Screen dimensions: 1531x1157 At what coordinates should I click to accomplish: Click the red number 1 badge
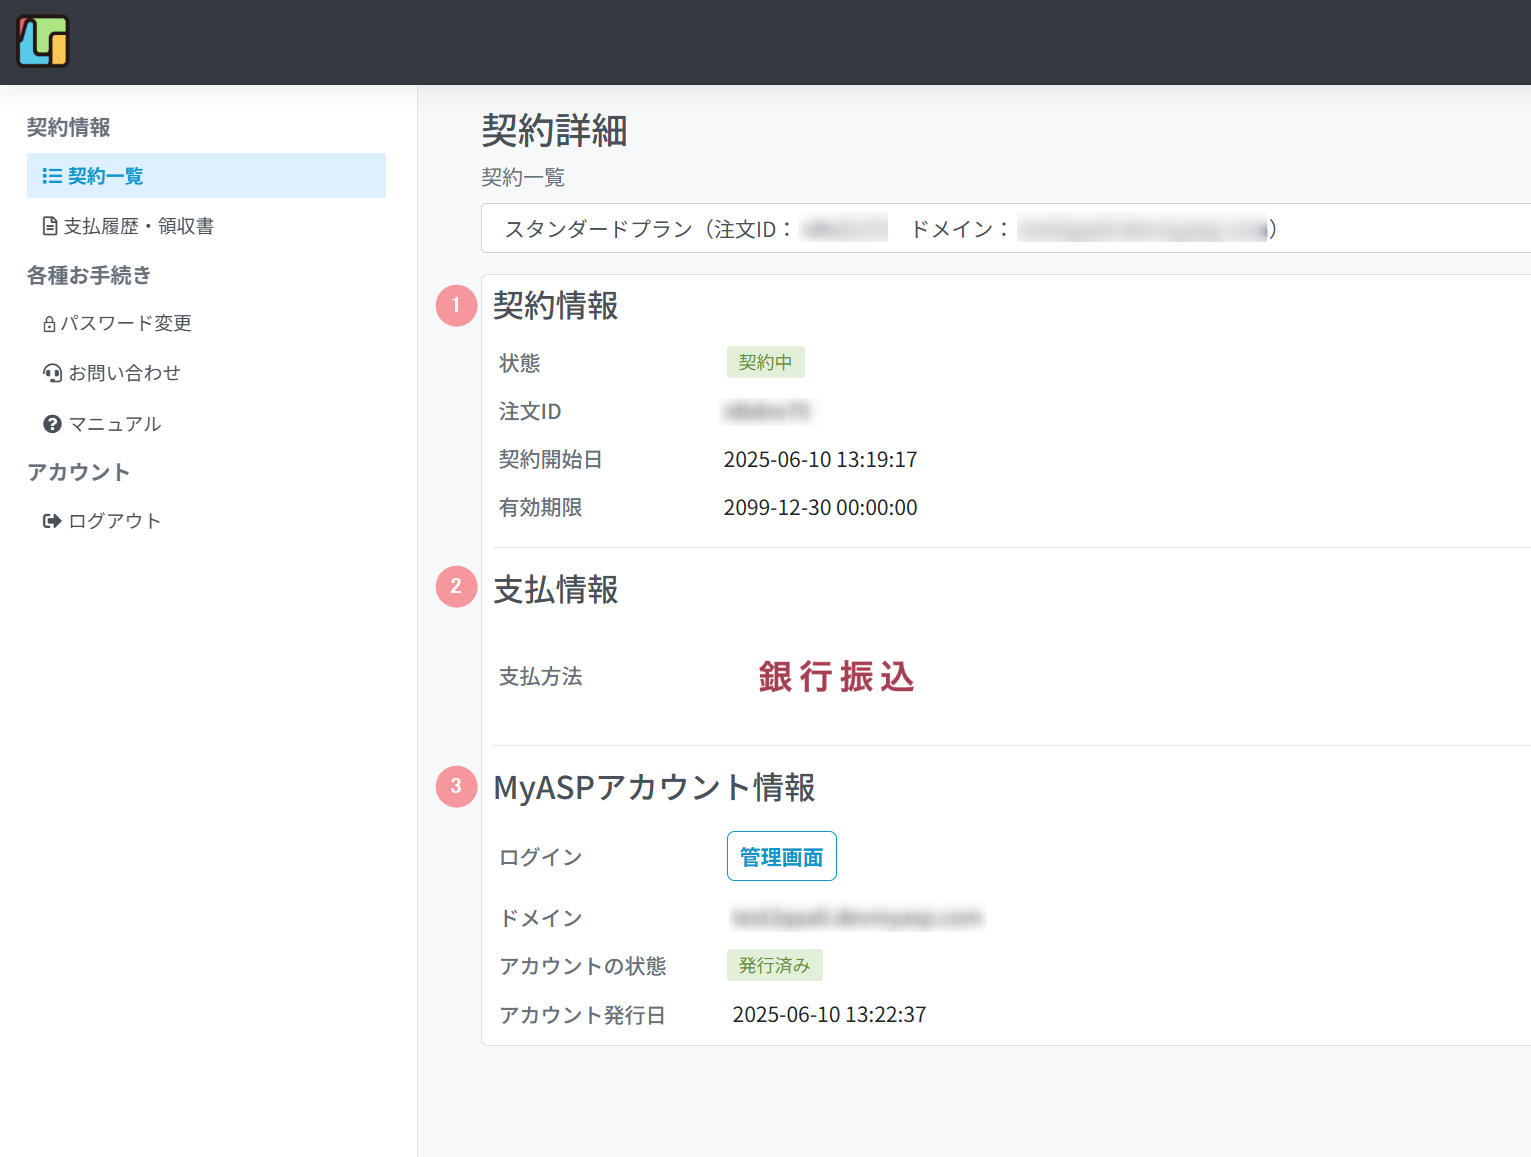(x=456, y=305)
